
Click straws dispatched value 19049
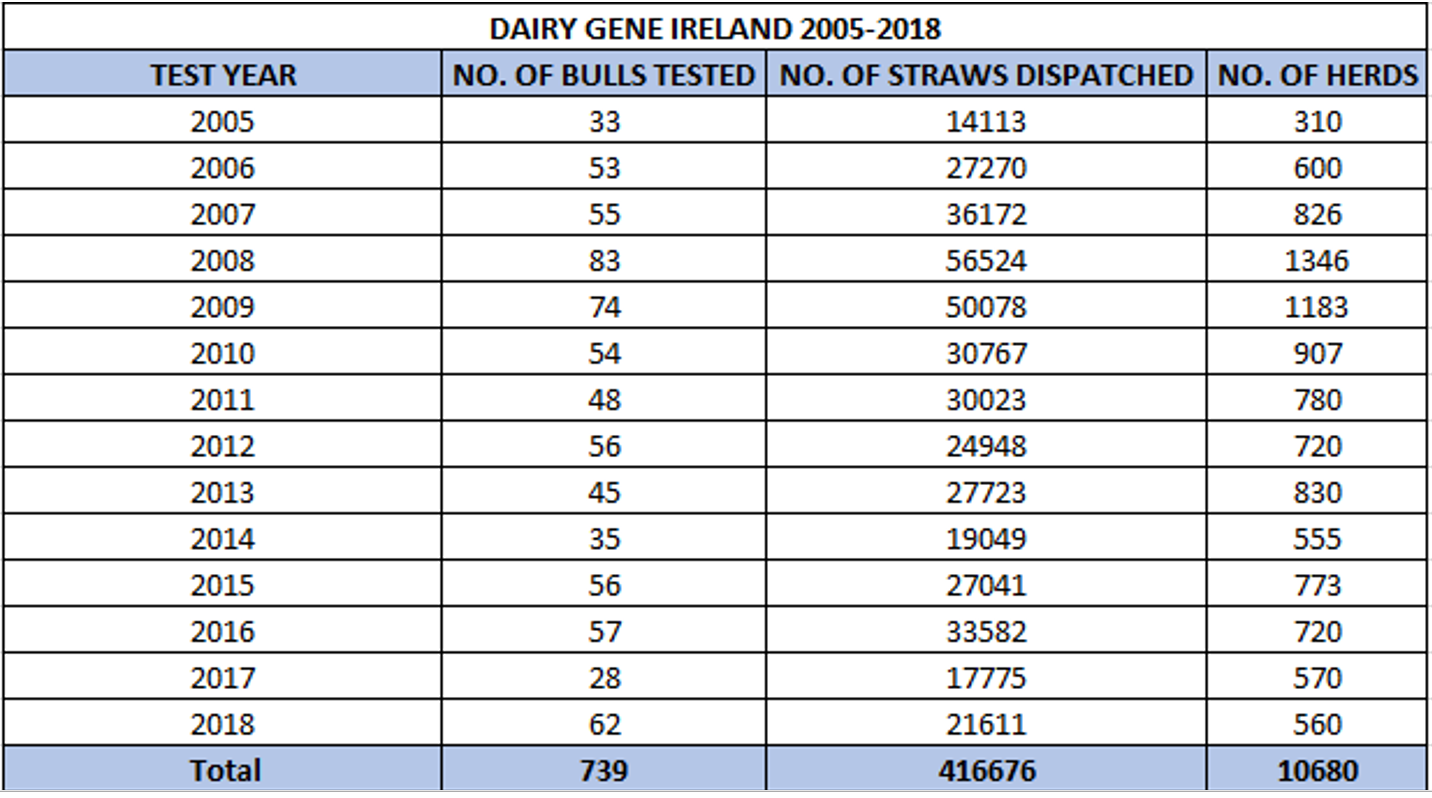coord(986,539)
